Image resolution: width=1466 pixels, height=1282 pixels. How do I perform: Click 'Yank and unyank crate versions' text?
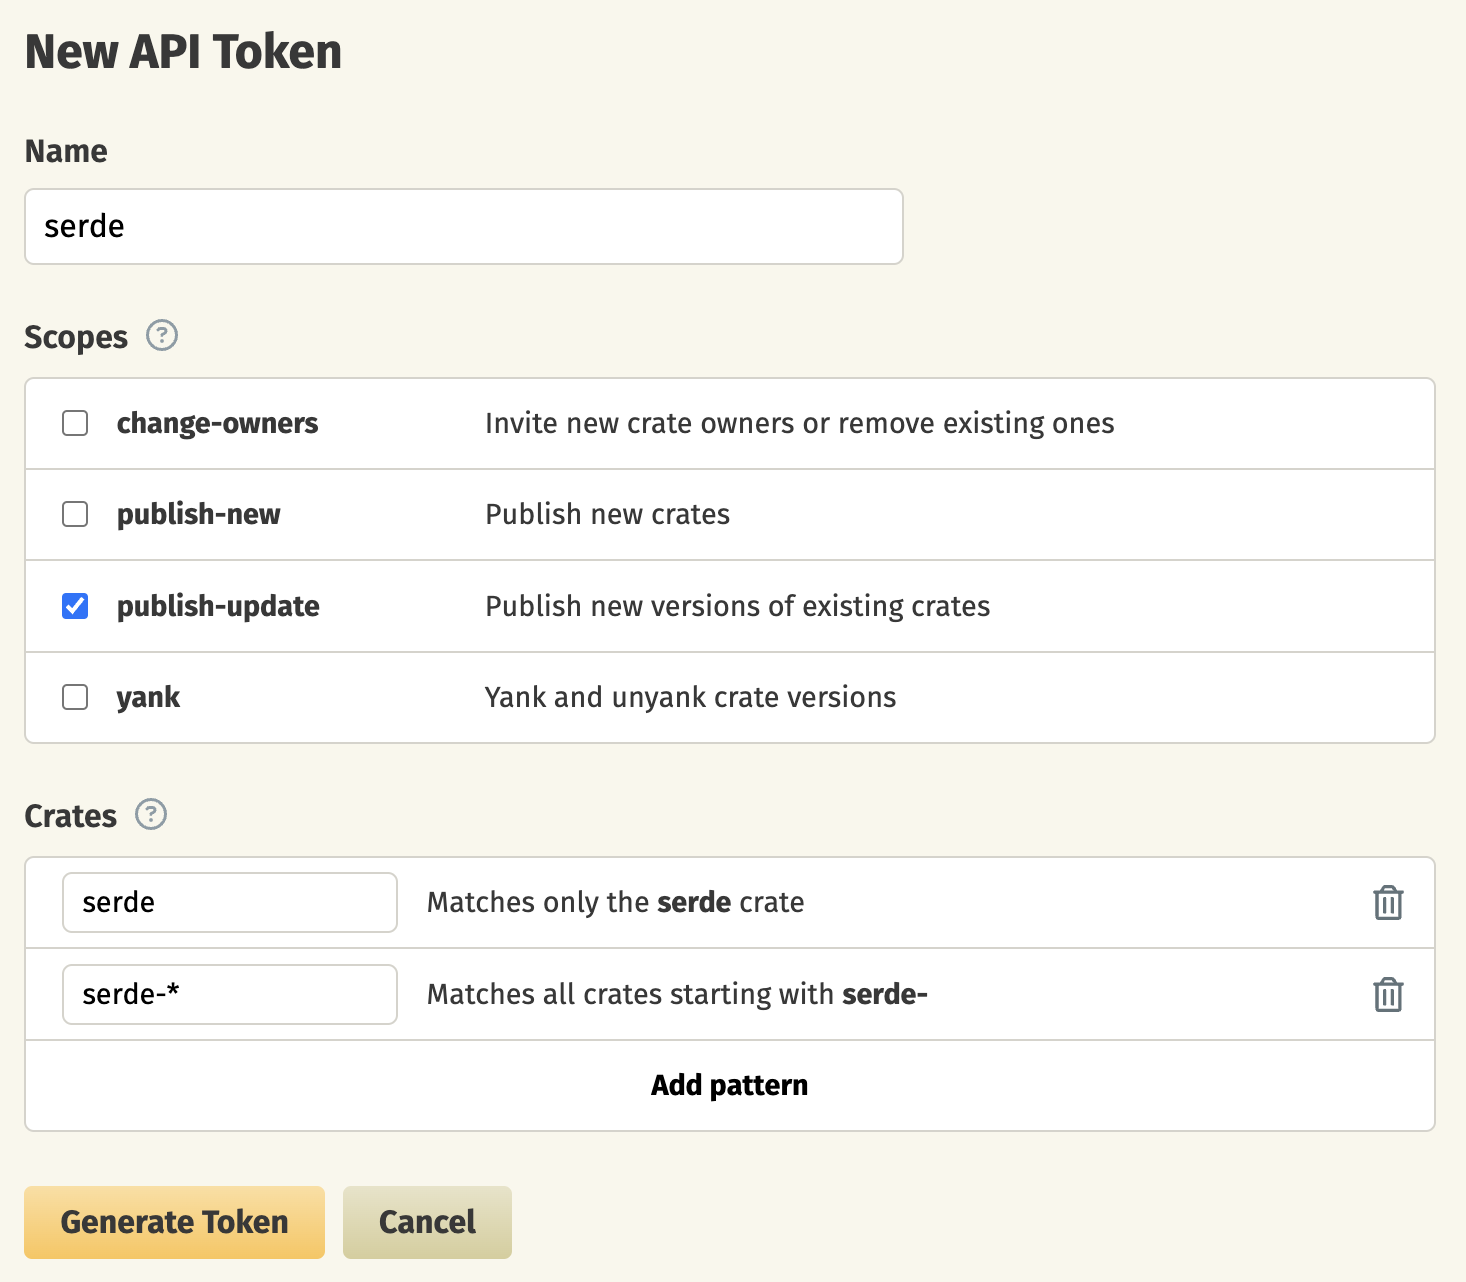690,697
